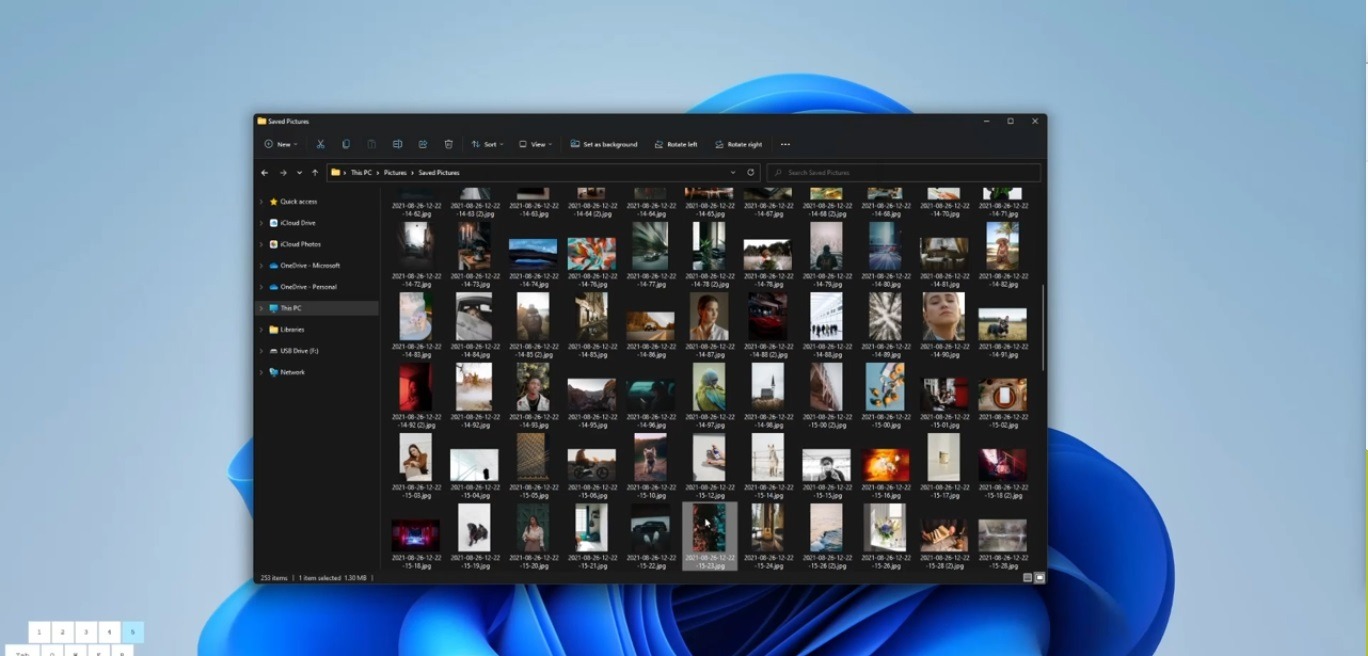Open the Sort dropdown menu
Viewport: 1368px width, 656px height.
[487, 144]
